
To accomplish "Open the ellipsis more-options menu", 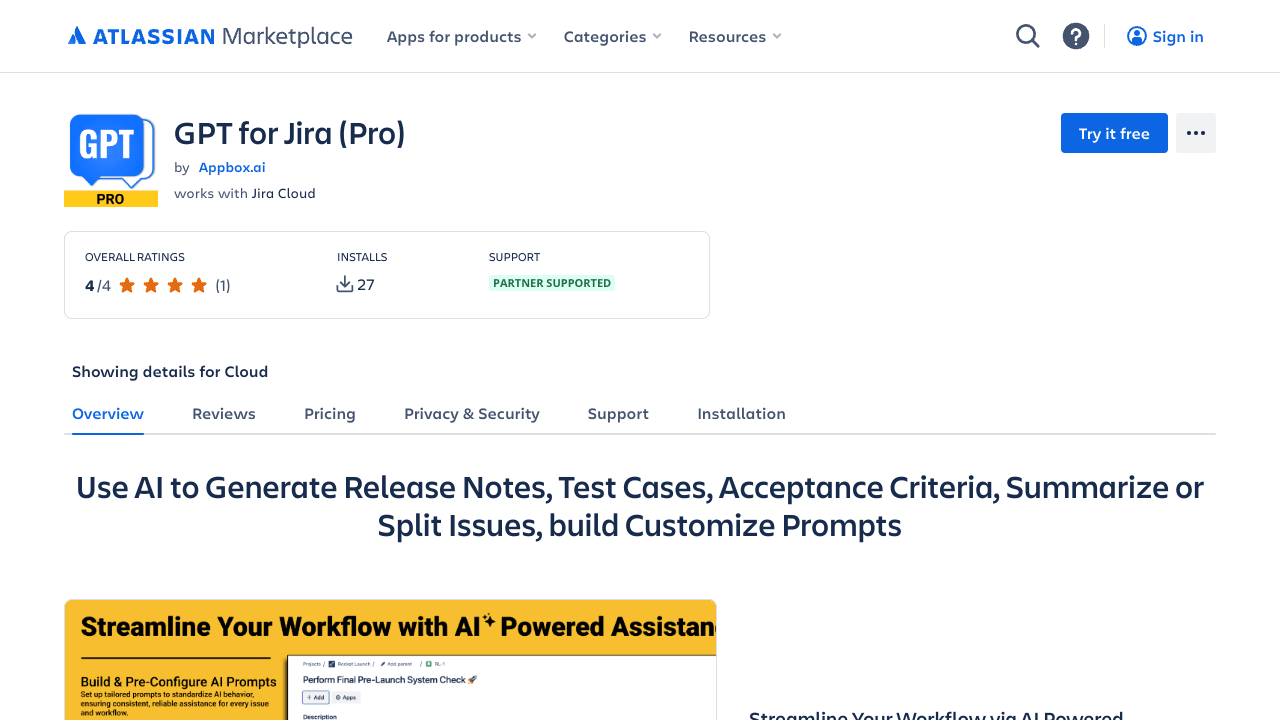I will [1195, 132].
